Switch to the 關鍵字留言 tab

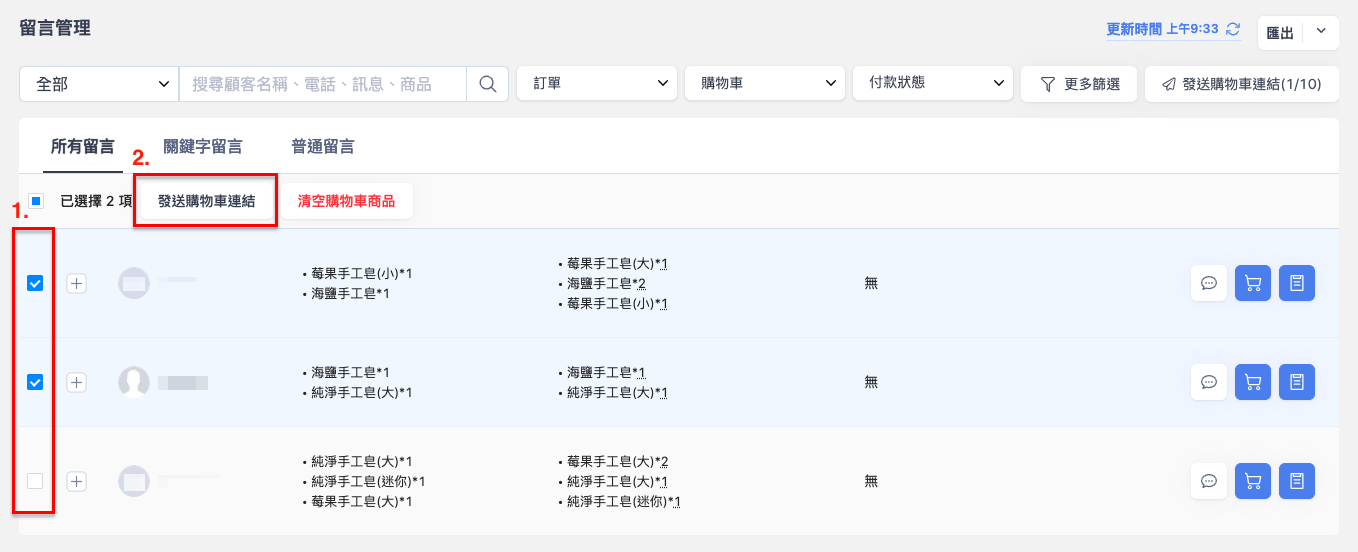tap(203, 146)
